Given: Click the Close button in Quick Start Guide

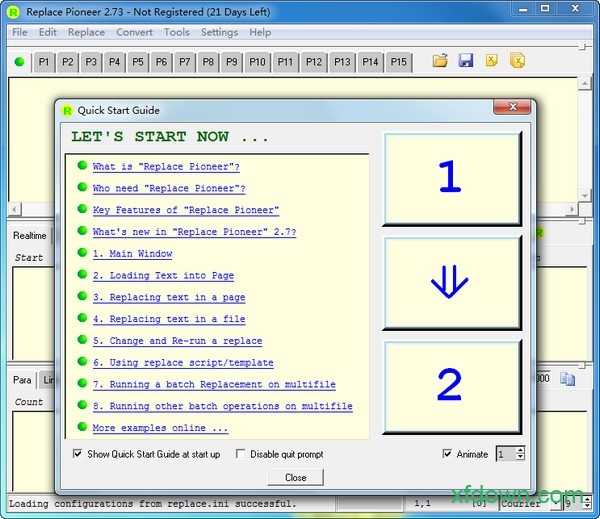Looking at the screenshot, I should pos(295,477).
